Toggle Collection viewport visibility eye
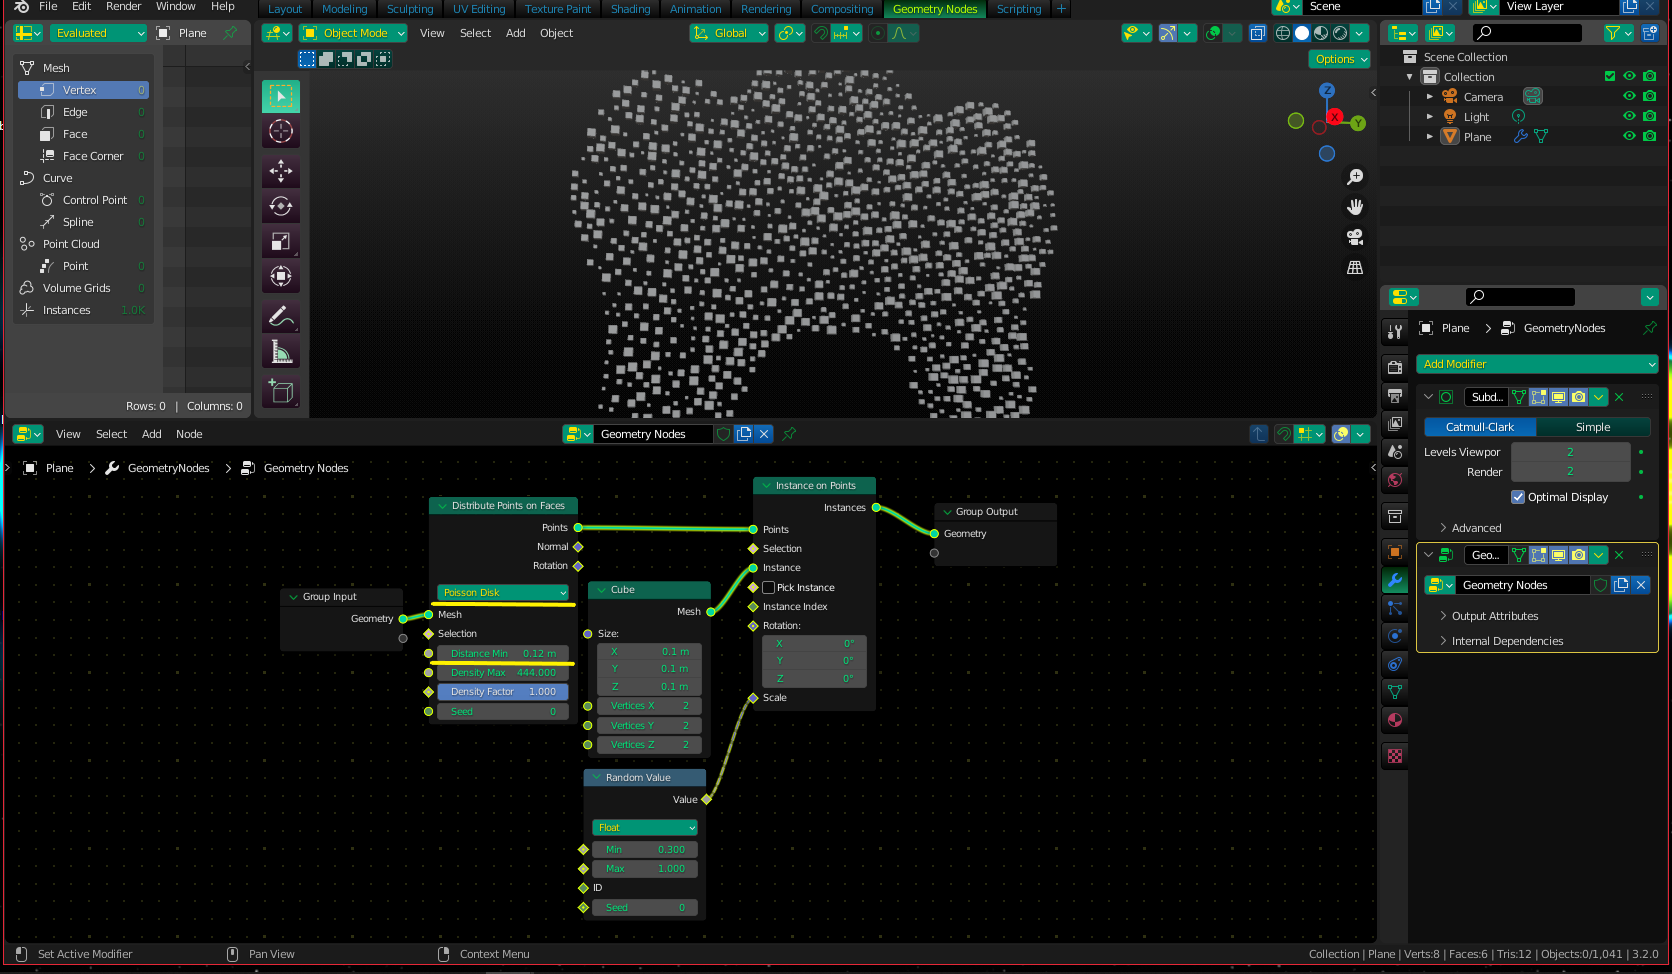The image size is (1672, 974). (x=1629, y=76)
